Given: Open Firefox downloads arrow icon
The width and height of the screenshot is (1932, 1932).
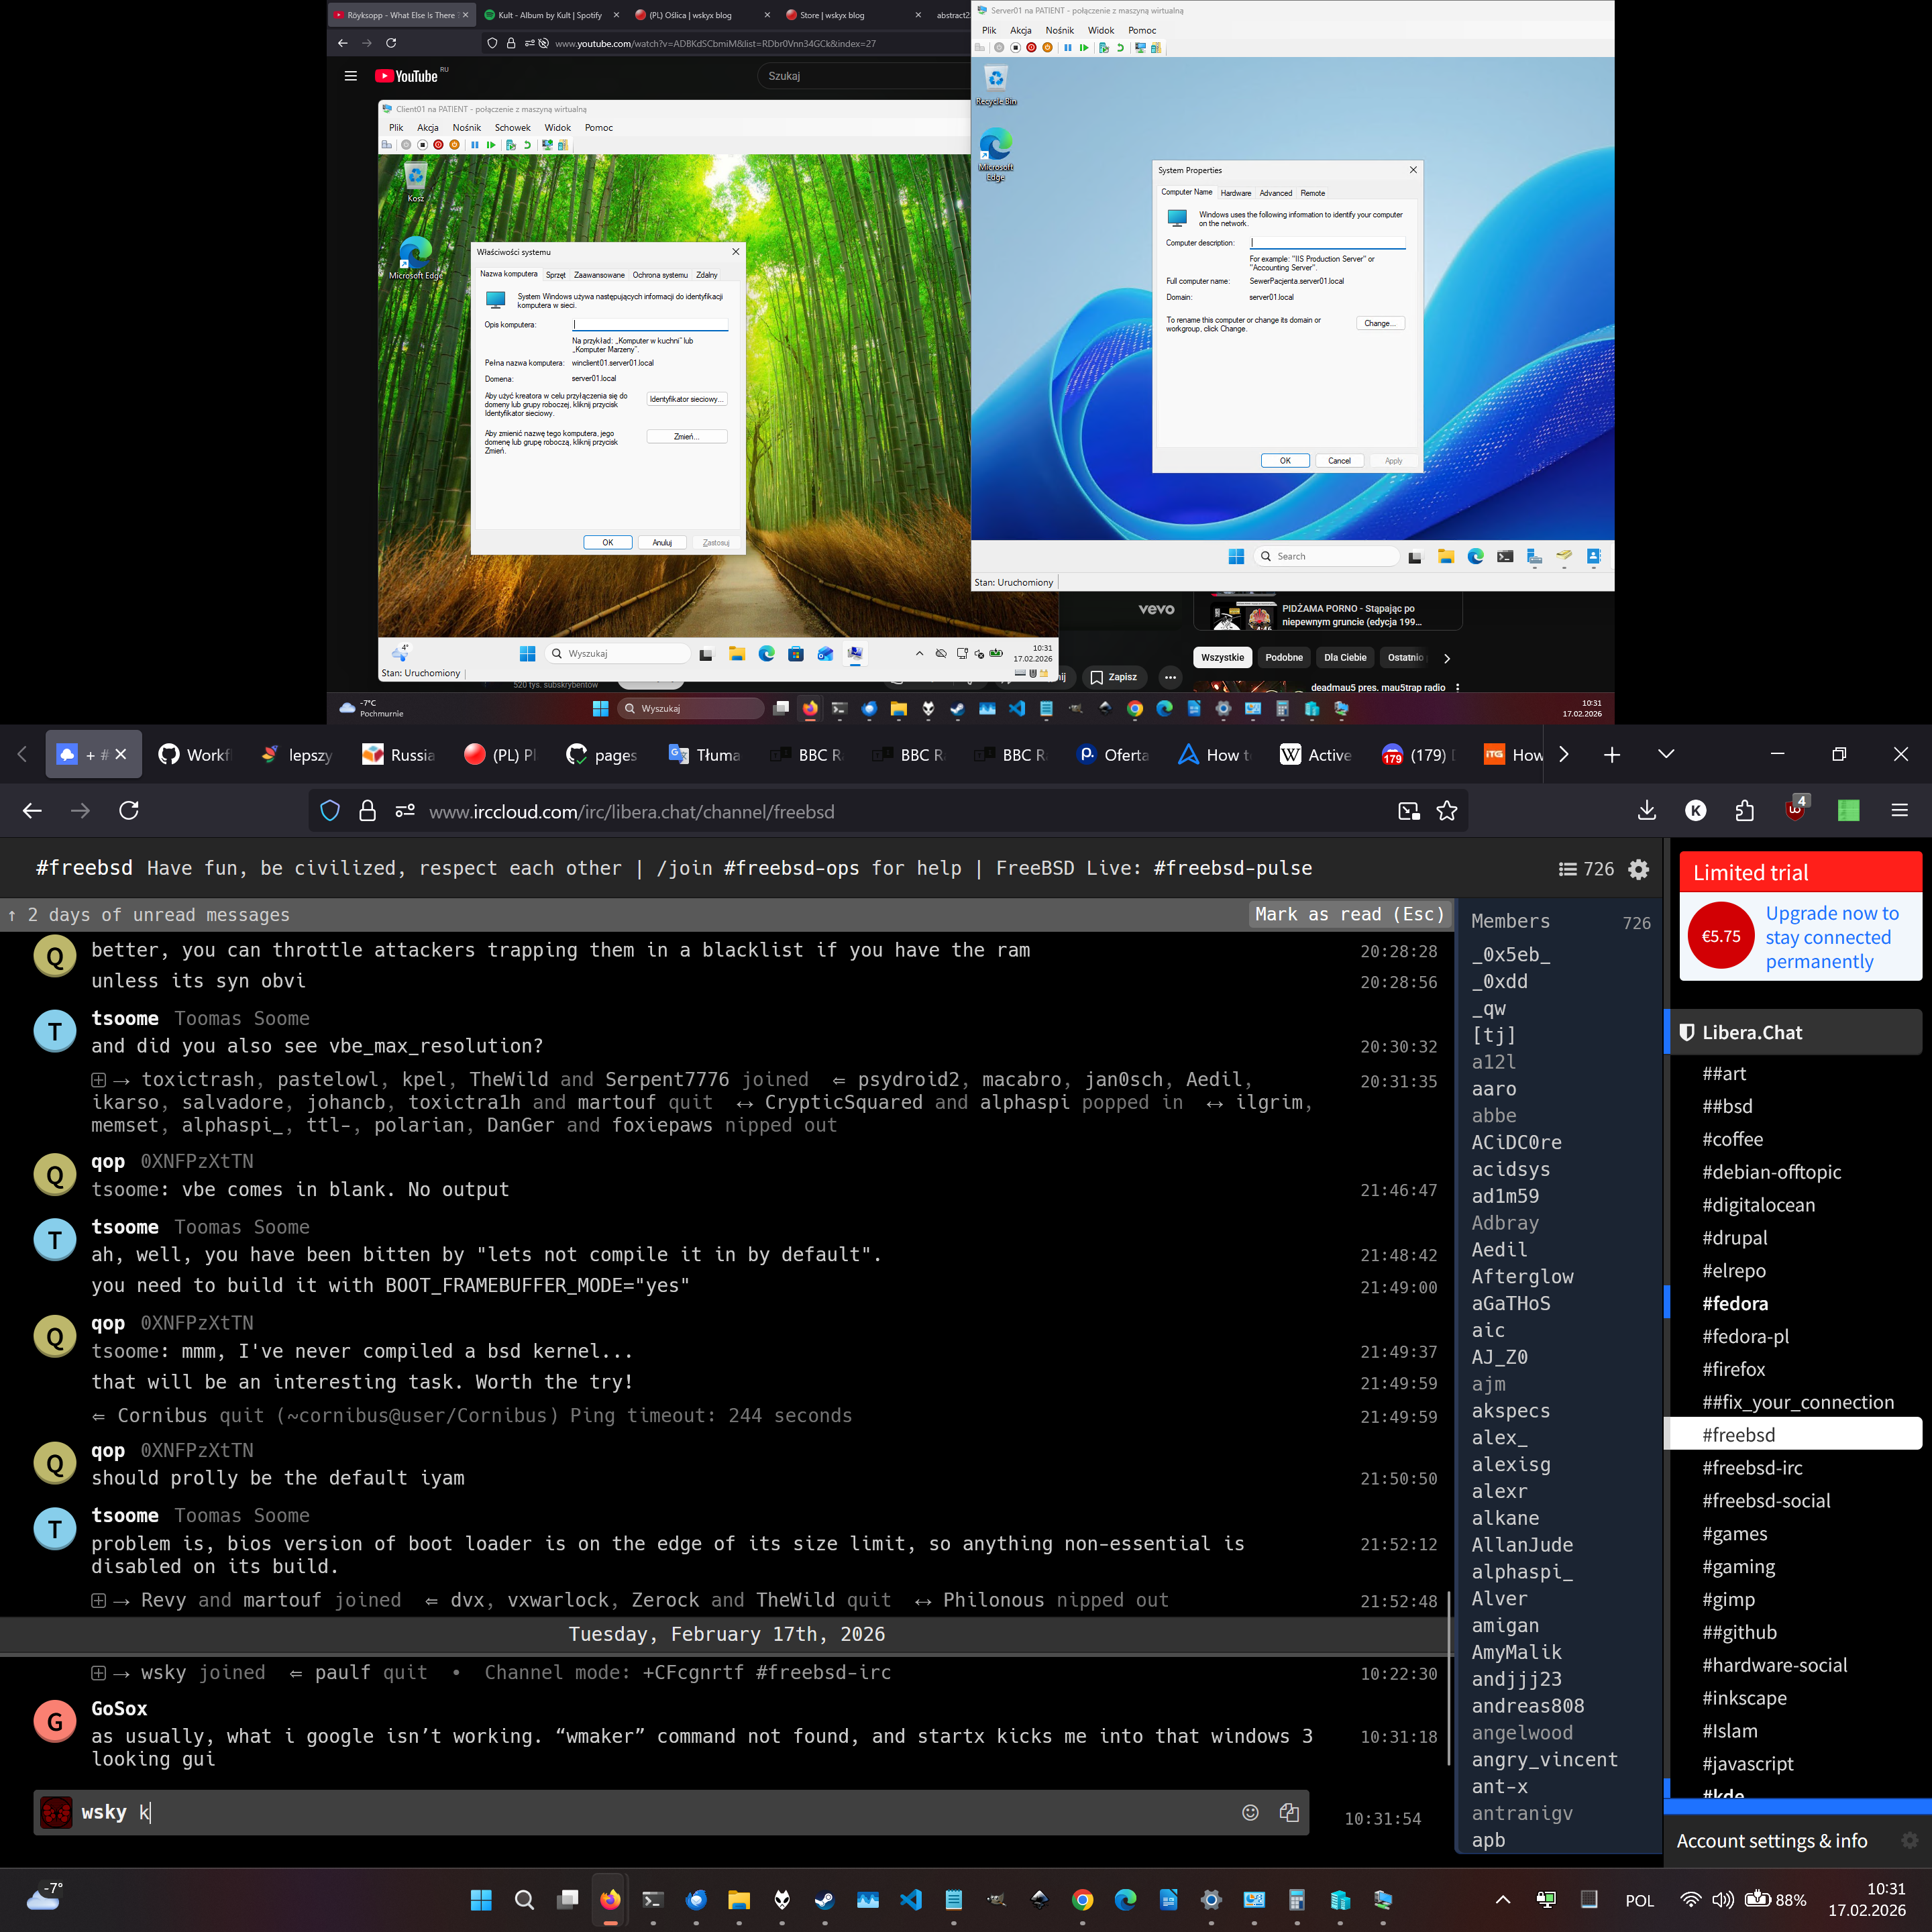Looking at the screenshot, I should [x=1647, y=811].
